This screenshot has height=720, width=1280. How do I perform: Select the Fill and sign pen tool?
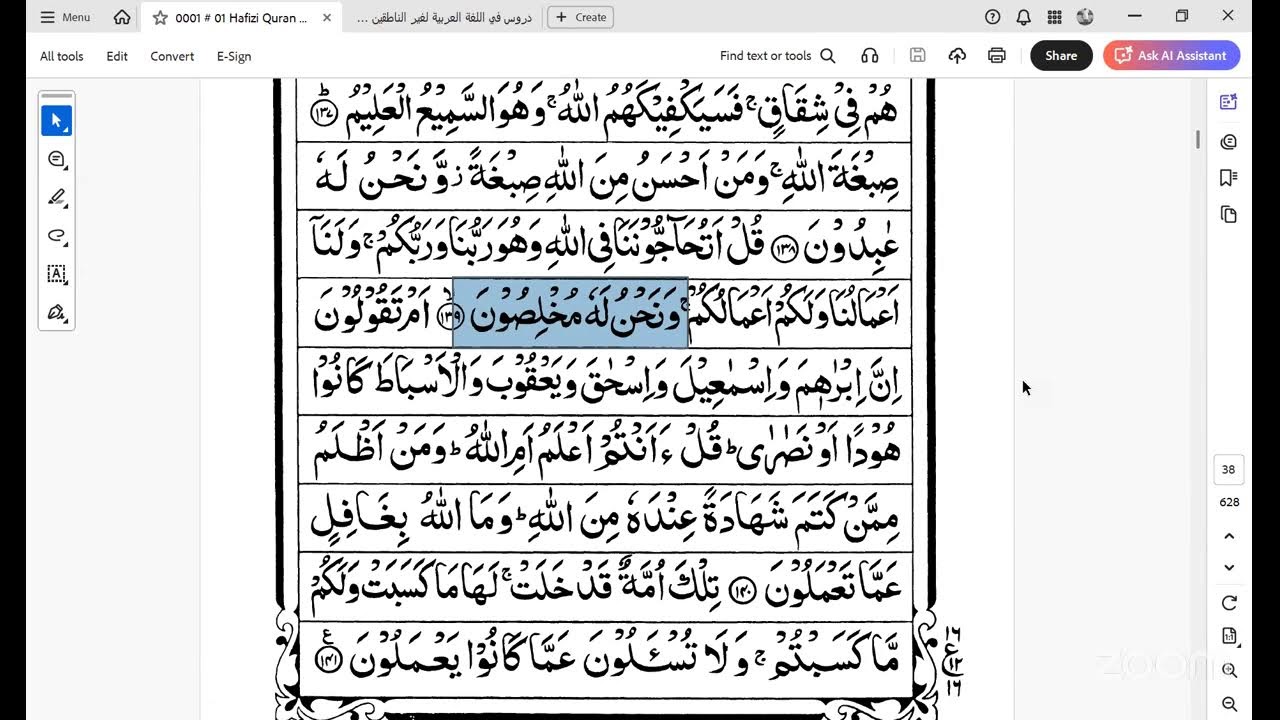[x=56, y=313]
